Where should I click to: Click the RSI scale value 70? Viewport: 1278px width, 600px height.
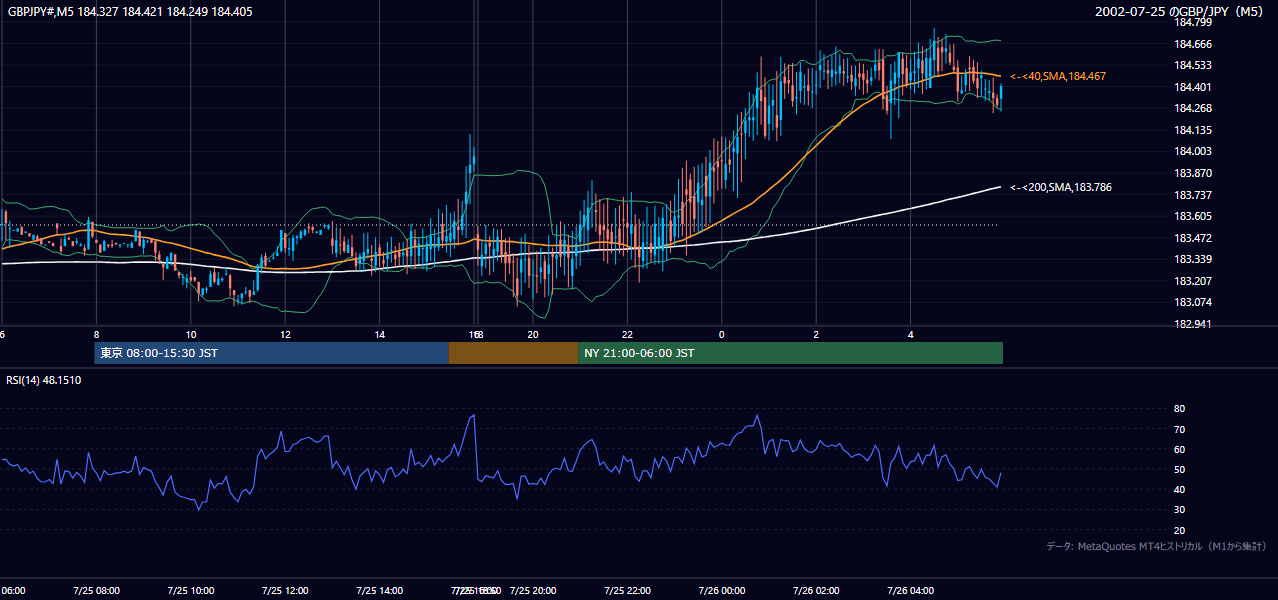coord(1179,429)
